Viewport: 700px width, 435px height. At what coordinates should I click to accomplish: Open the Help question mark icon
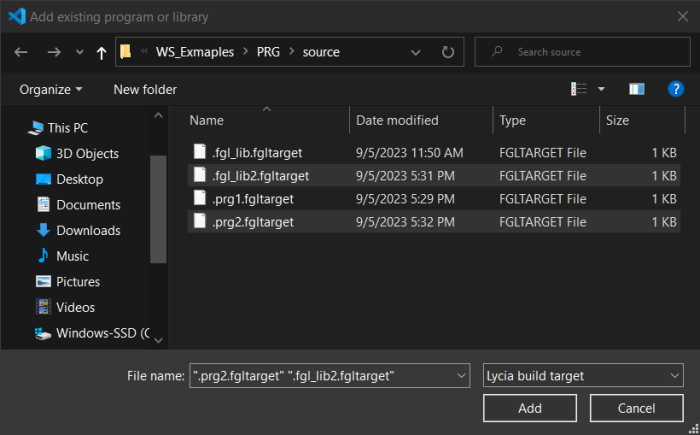click(675, 89)
